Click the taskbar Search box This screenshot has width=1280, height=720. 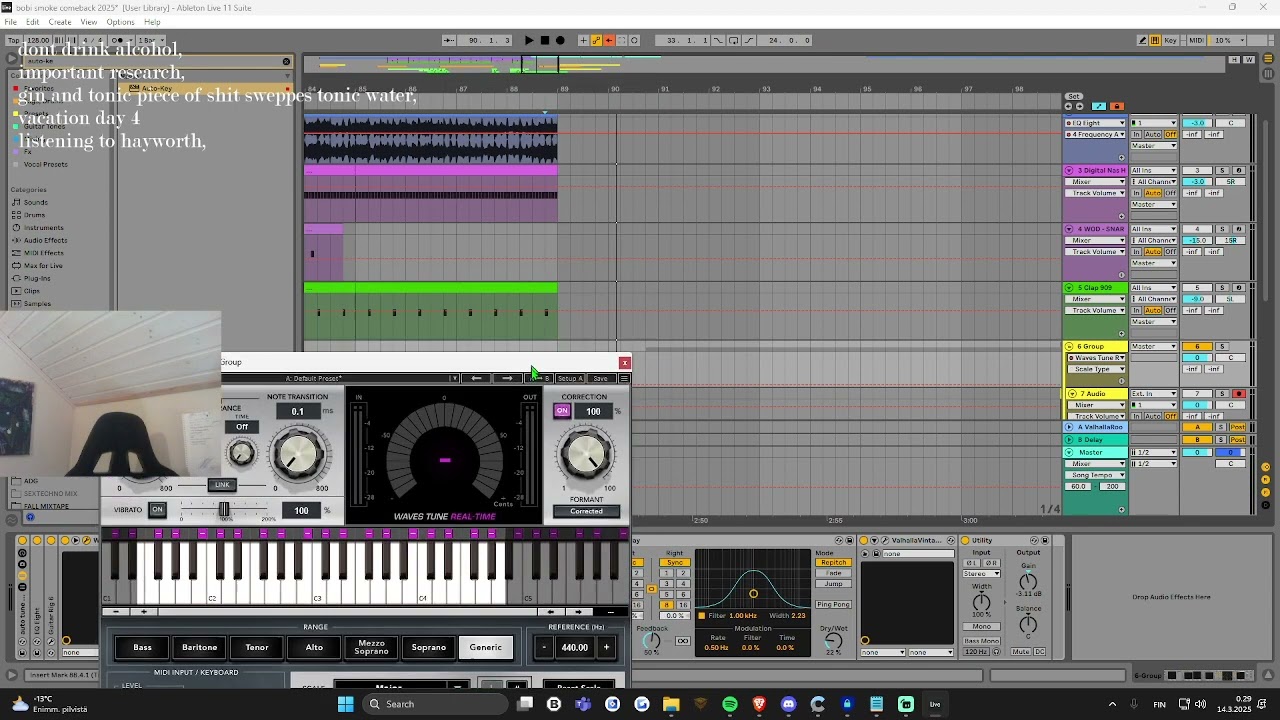point(435,704)
